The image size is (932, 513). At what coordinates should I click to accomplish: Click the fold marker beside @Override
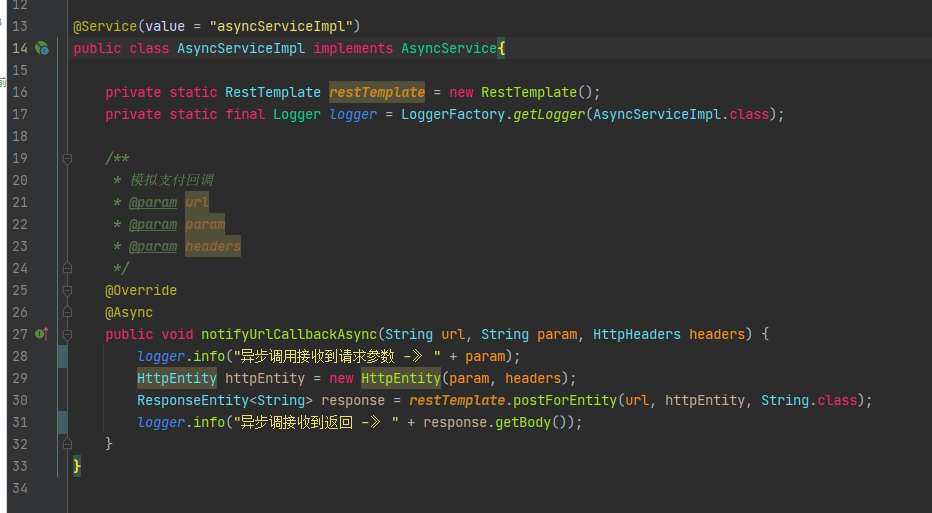[67, 290]
